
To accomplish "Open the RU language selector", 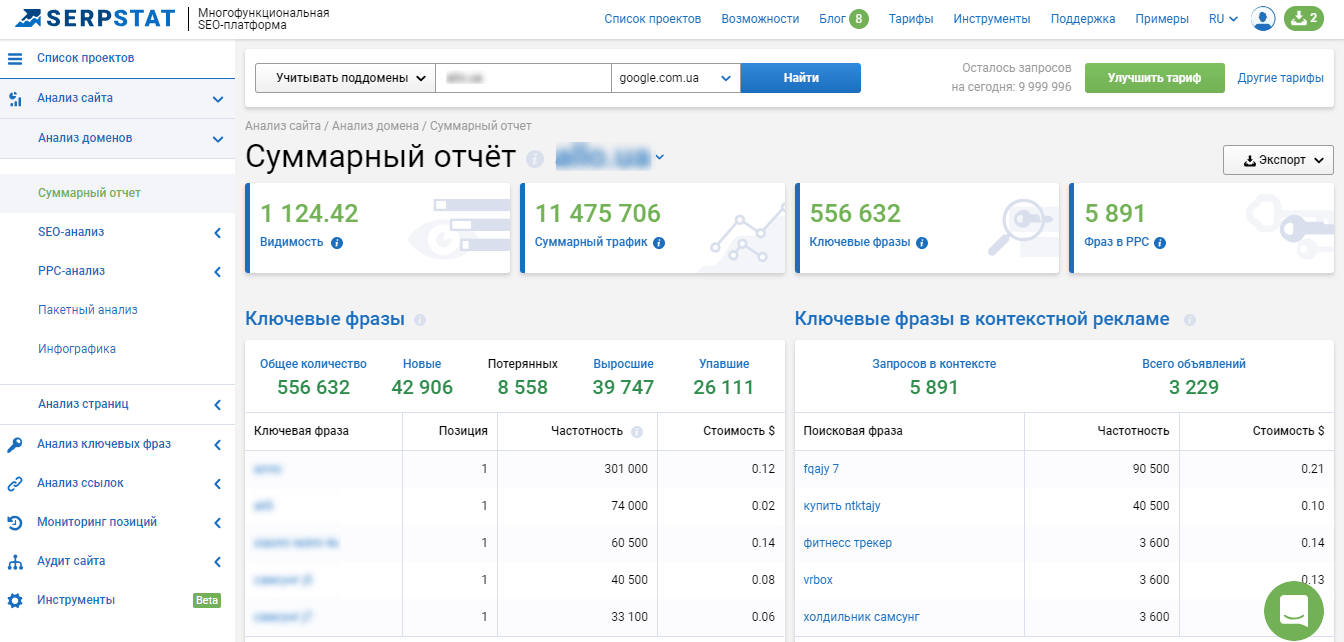I will click(1223, 19).
